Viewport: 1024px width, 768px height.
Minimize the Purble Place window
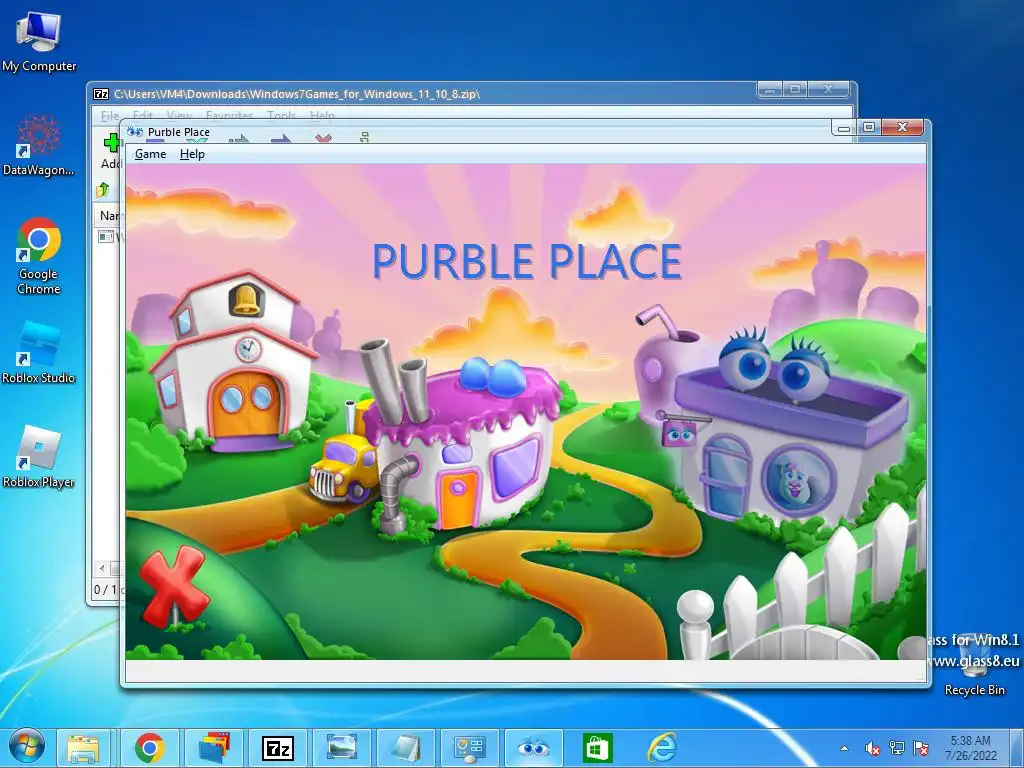844,128
